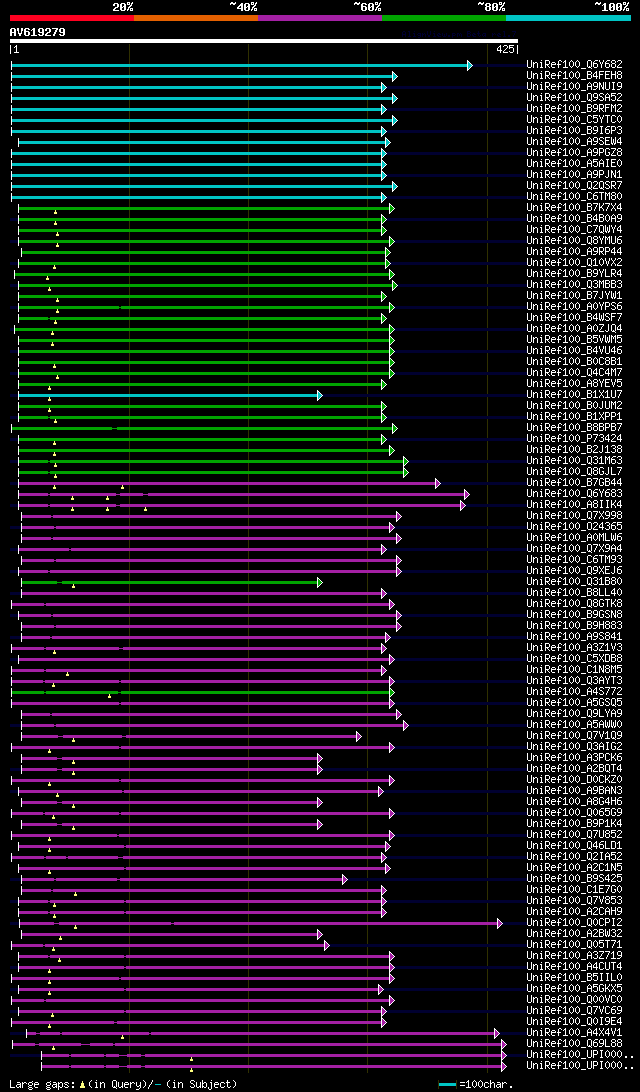Click the UniRef100_Q2QSR7 label
This screenshot has height=1092, width=640.
pyautogui.click(x=575, y=185)
